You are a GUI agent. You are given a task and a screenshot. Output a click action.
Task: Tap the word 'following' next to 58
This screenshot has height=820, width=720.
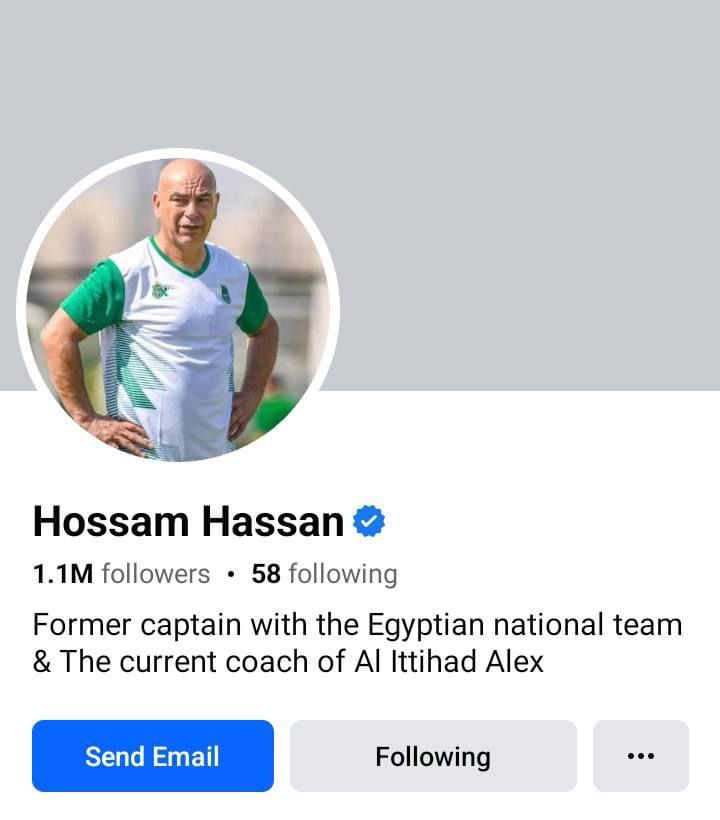pos(343,575)
